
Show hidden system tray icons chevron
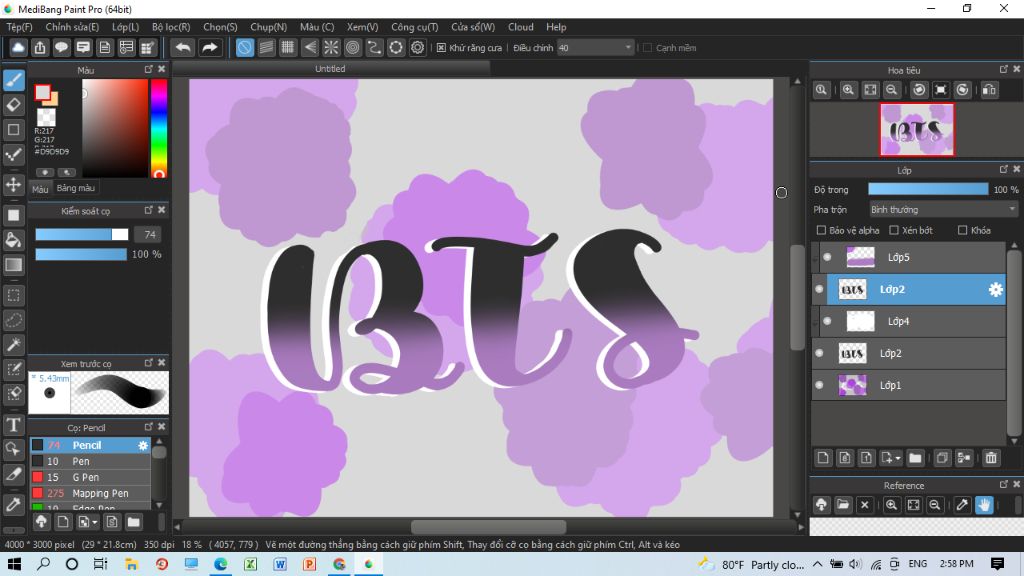click(818, 564)
